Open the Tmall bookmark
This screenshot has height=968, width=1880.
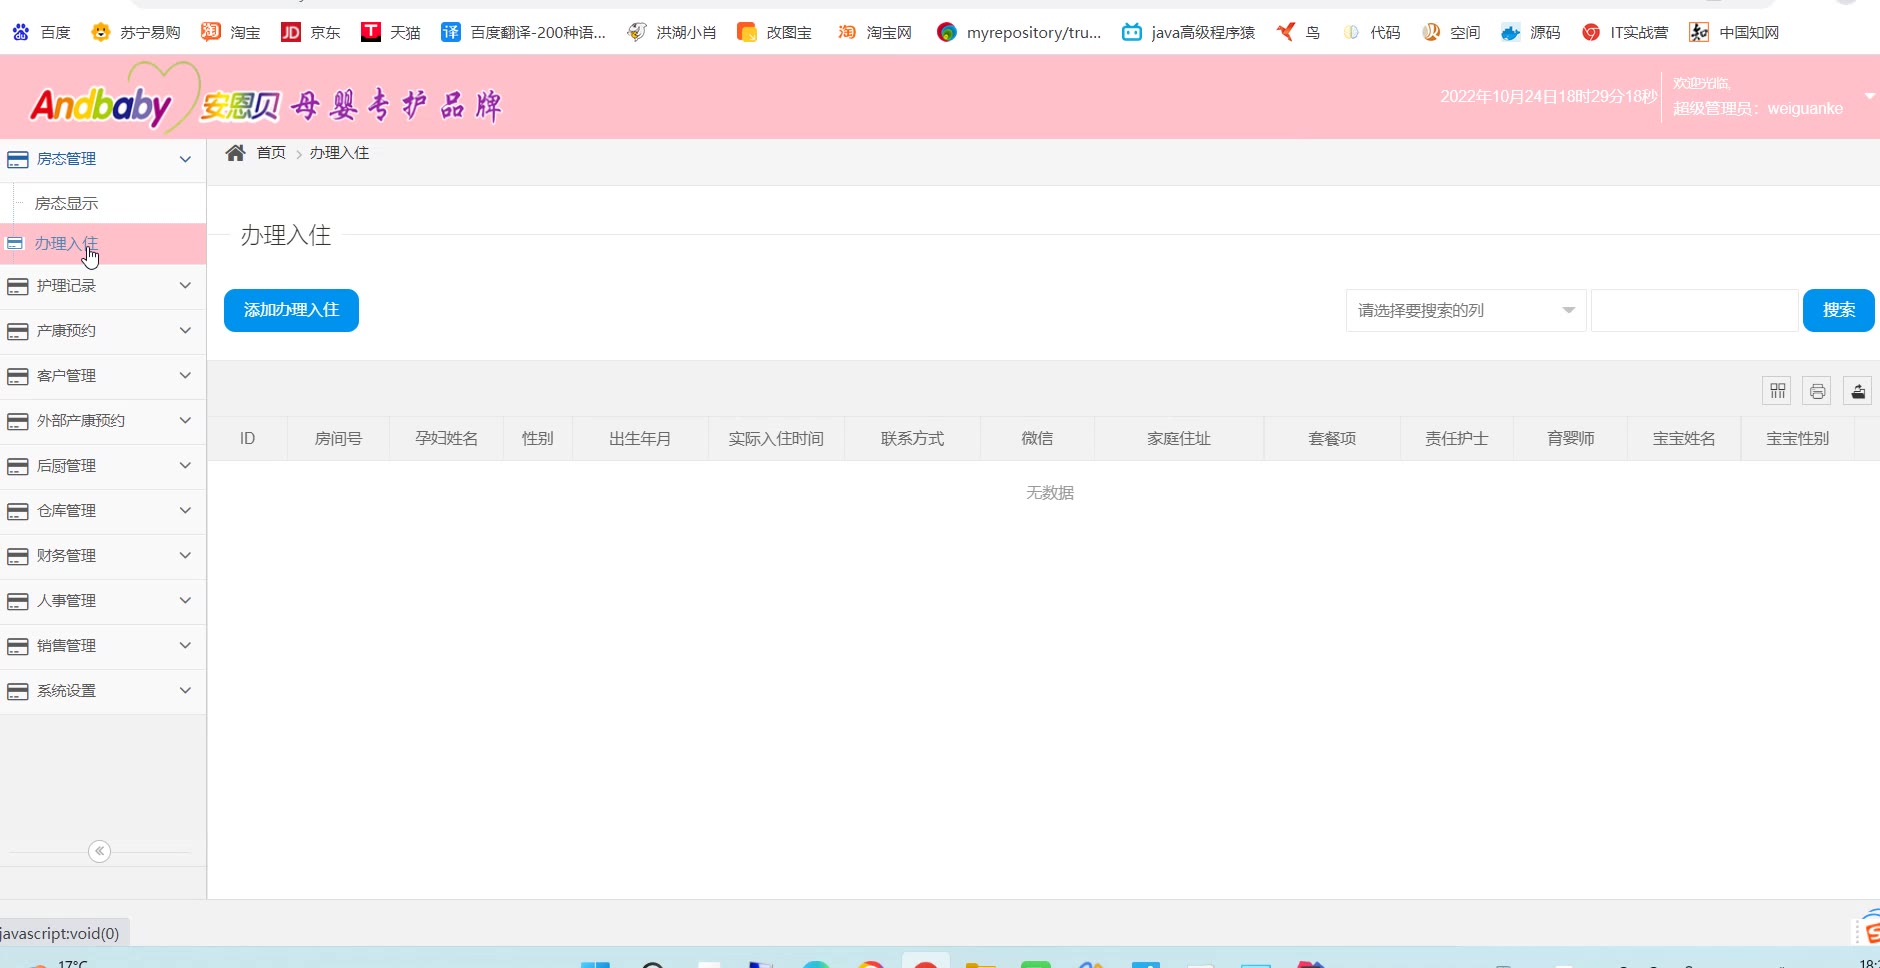pyautogui.click(x=390, y=32)
